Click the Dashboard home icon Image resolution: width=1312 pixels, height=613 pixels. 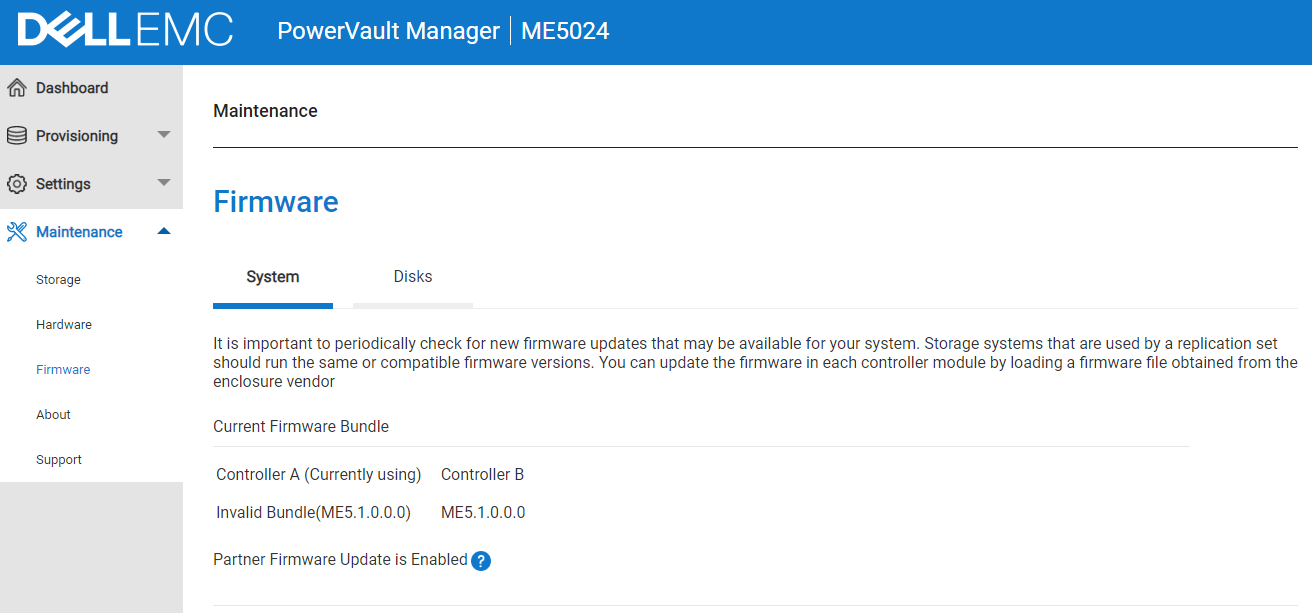17,87
